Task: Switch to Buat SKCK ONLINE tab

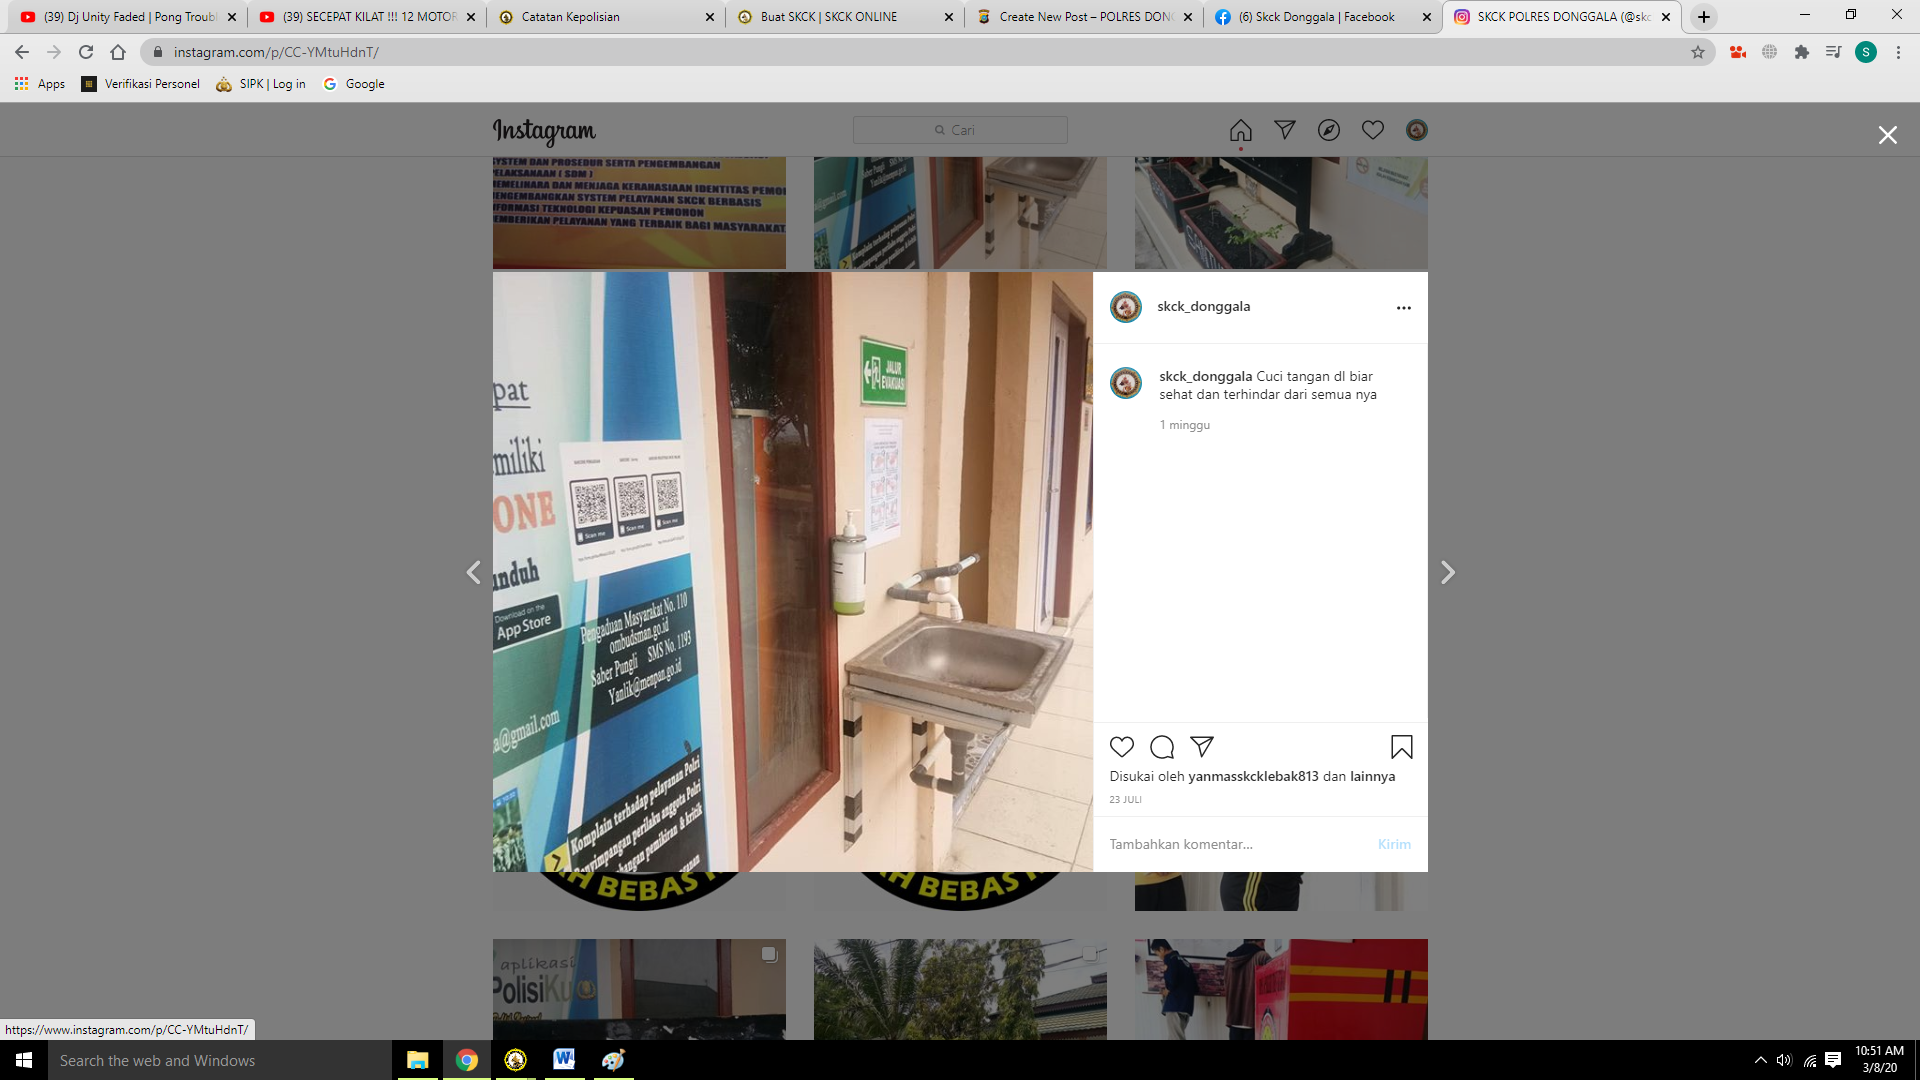Action: click(828, 17)
